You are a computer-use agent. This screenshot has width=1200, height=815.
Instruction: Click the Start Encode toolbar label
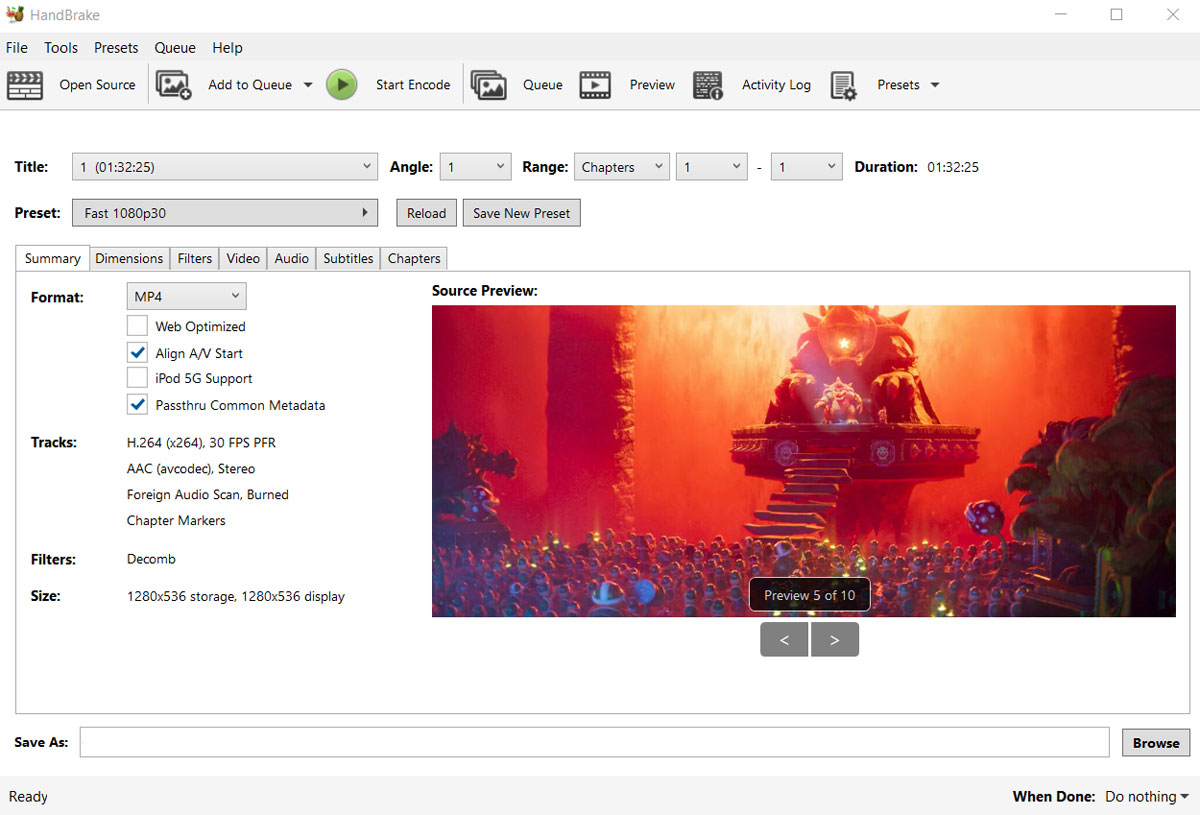[413, 85]
